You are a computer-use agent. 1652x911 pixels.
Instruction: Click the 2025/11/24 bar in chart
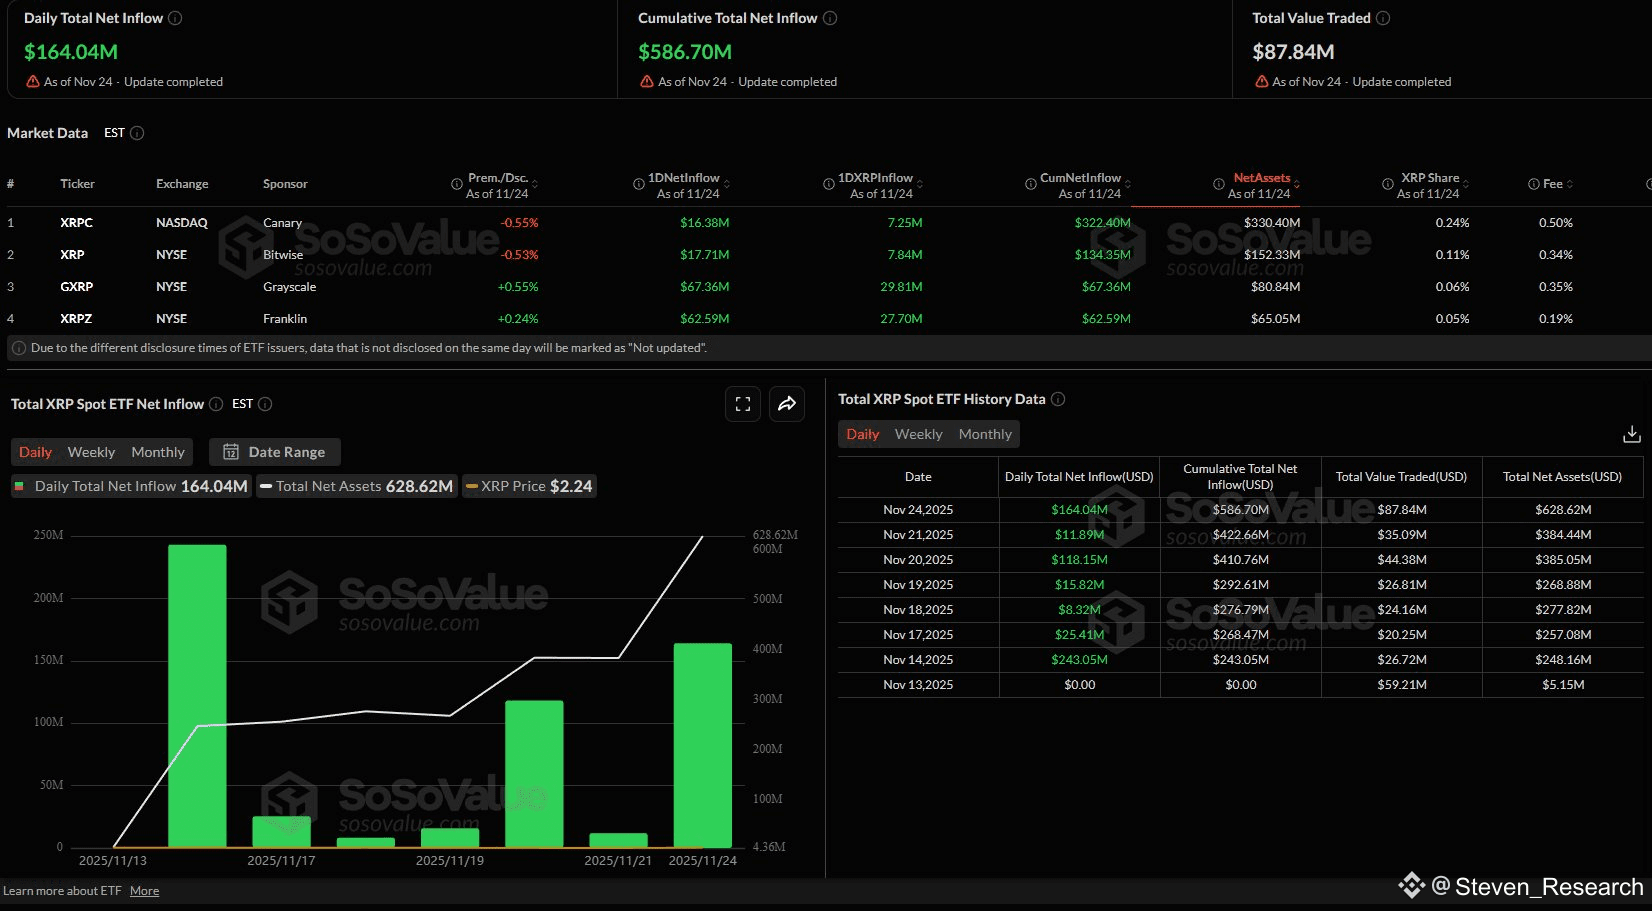click(703, 745)
